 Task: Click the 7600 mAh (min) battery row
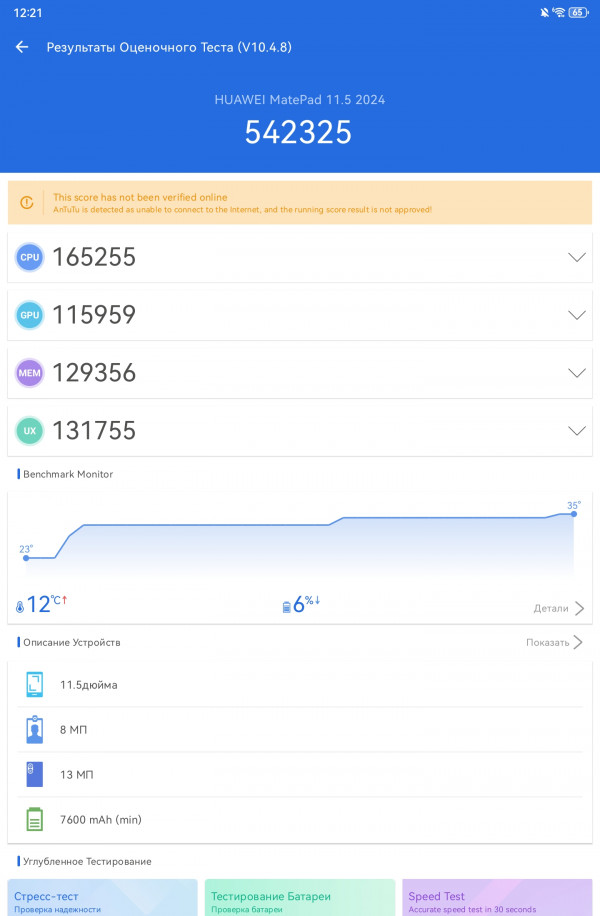click(300, 819)
